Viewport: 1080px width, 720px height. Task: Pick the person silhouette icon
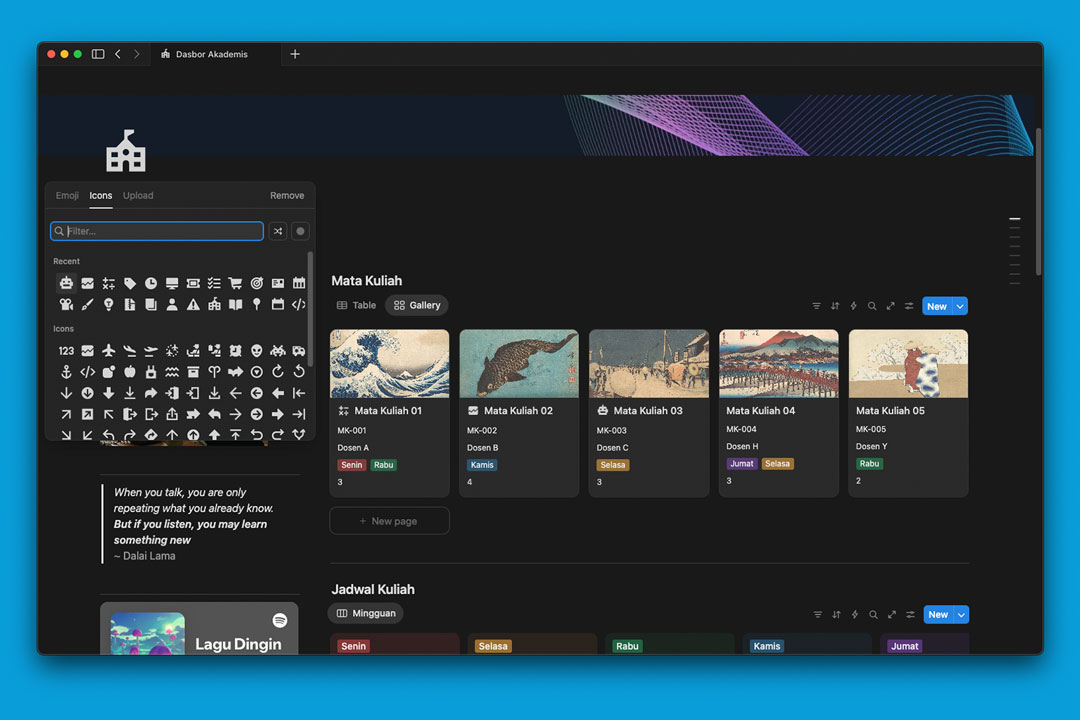[172, 304]
